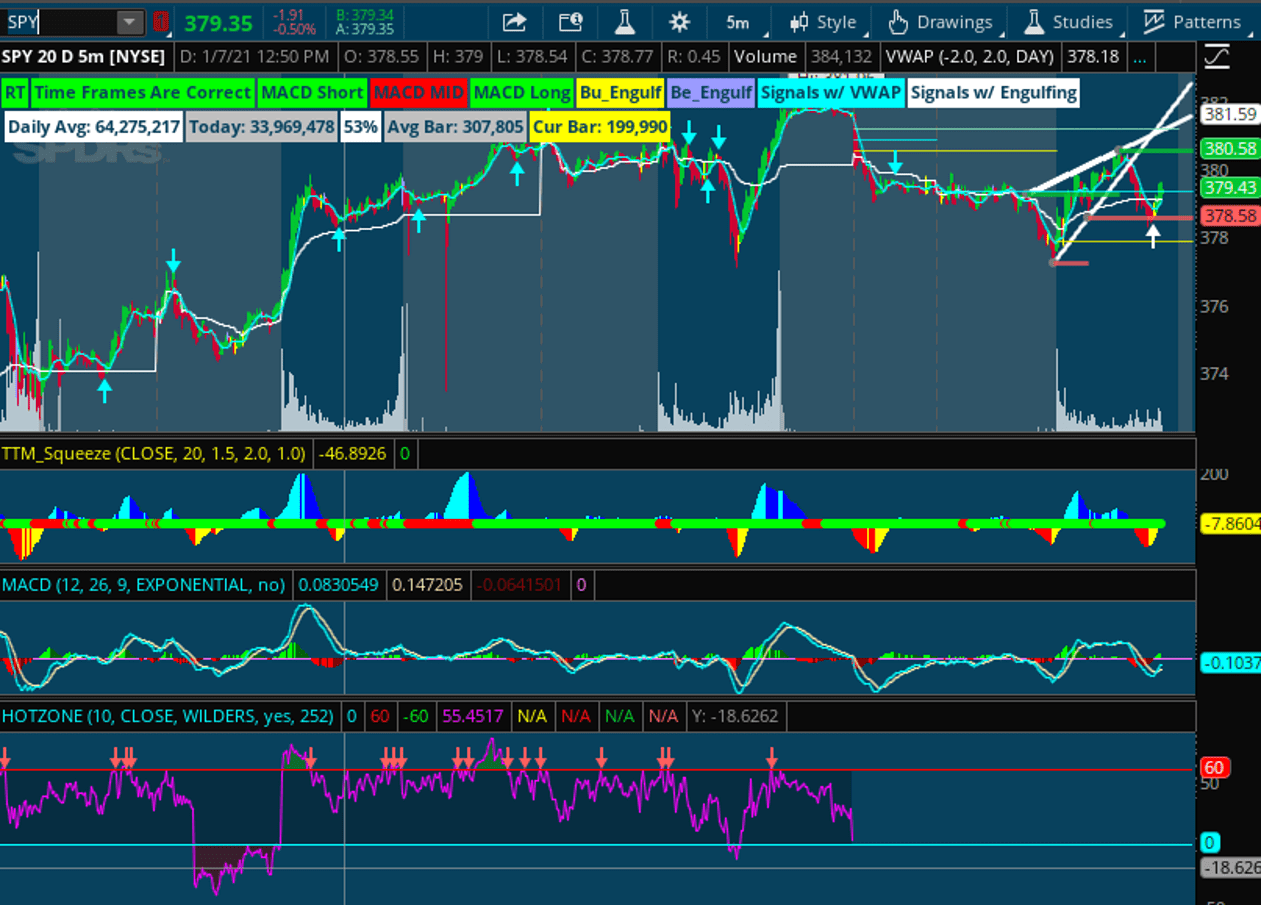Open the chart settings gear icon
The width and height of the screenshot is (1262, 906).
pyautogui.click(x=678, y=22)
